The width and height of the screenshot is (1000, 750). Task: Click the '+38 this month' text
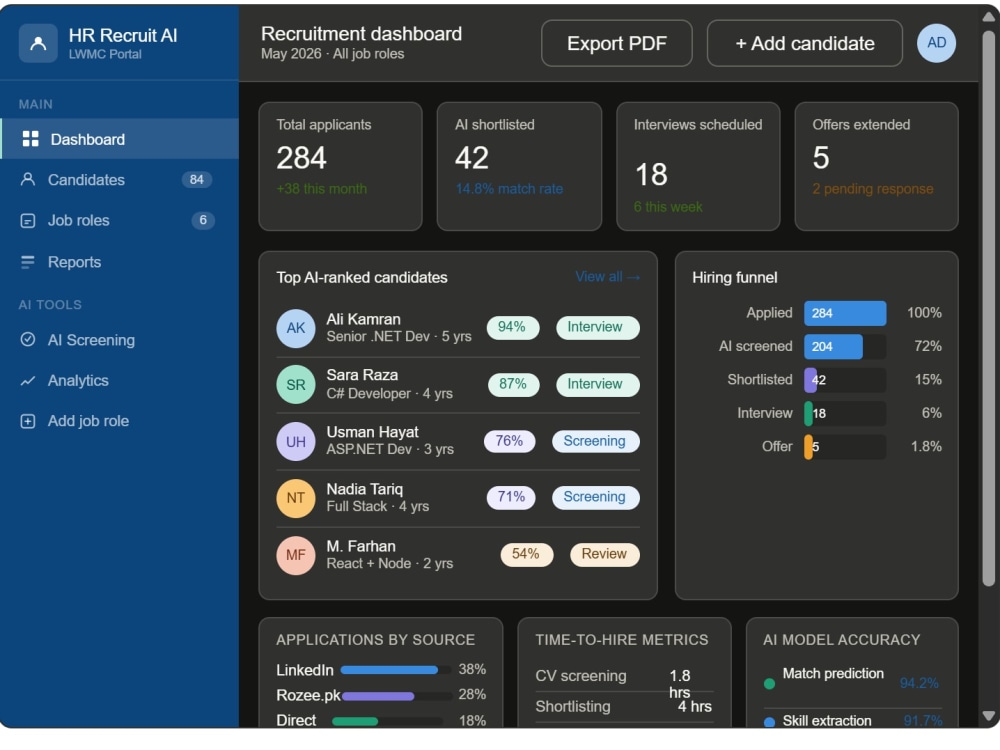tap(321, 189)
